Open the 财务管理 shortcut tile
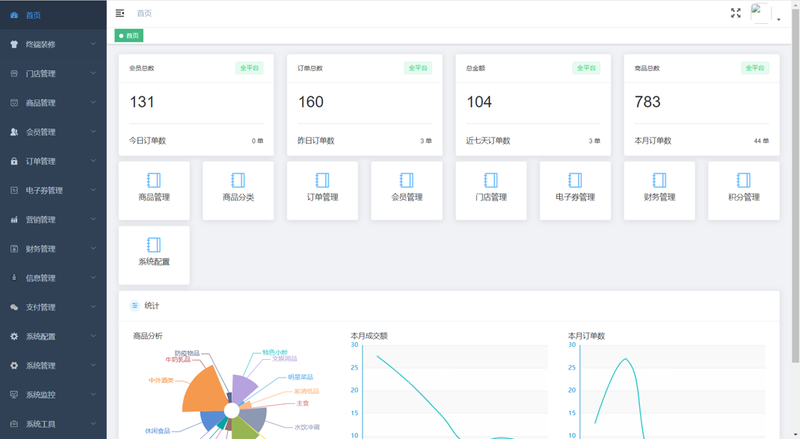The height and width of the screenshot is (439, 800). pyautogui.click(x=659, y=190)
